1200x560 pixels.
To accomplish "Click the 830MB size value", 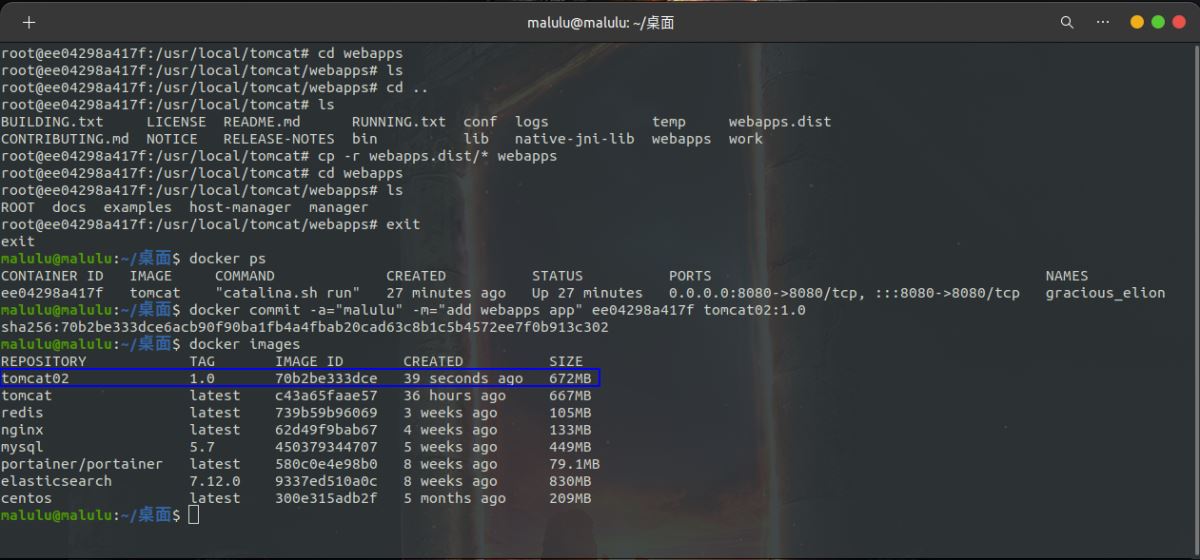I will coord(570,480).
